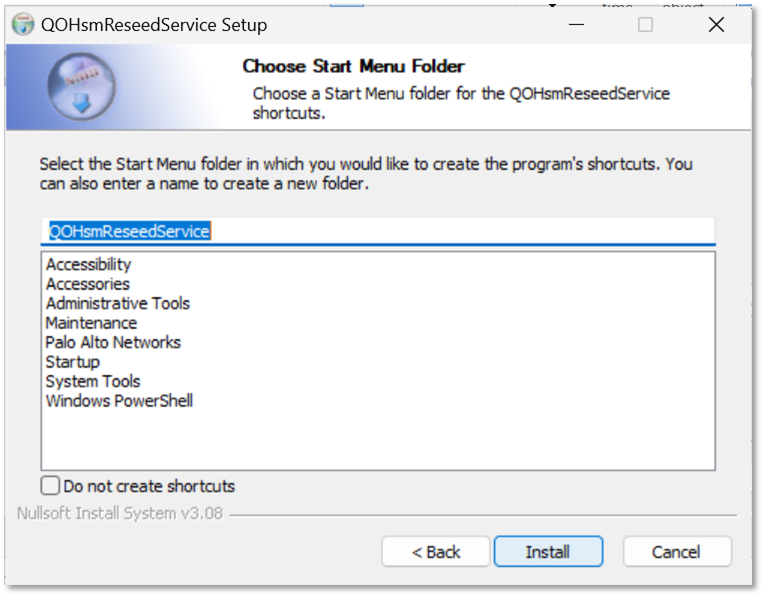Click the installer icon in the title bar
This screenshot has height=598, width=765.
(22, 24)
